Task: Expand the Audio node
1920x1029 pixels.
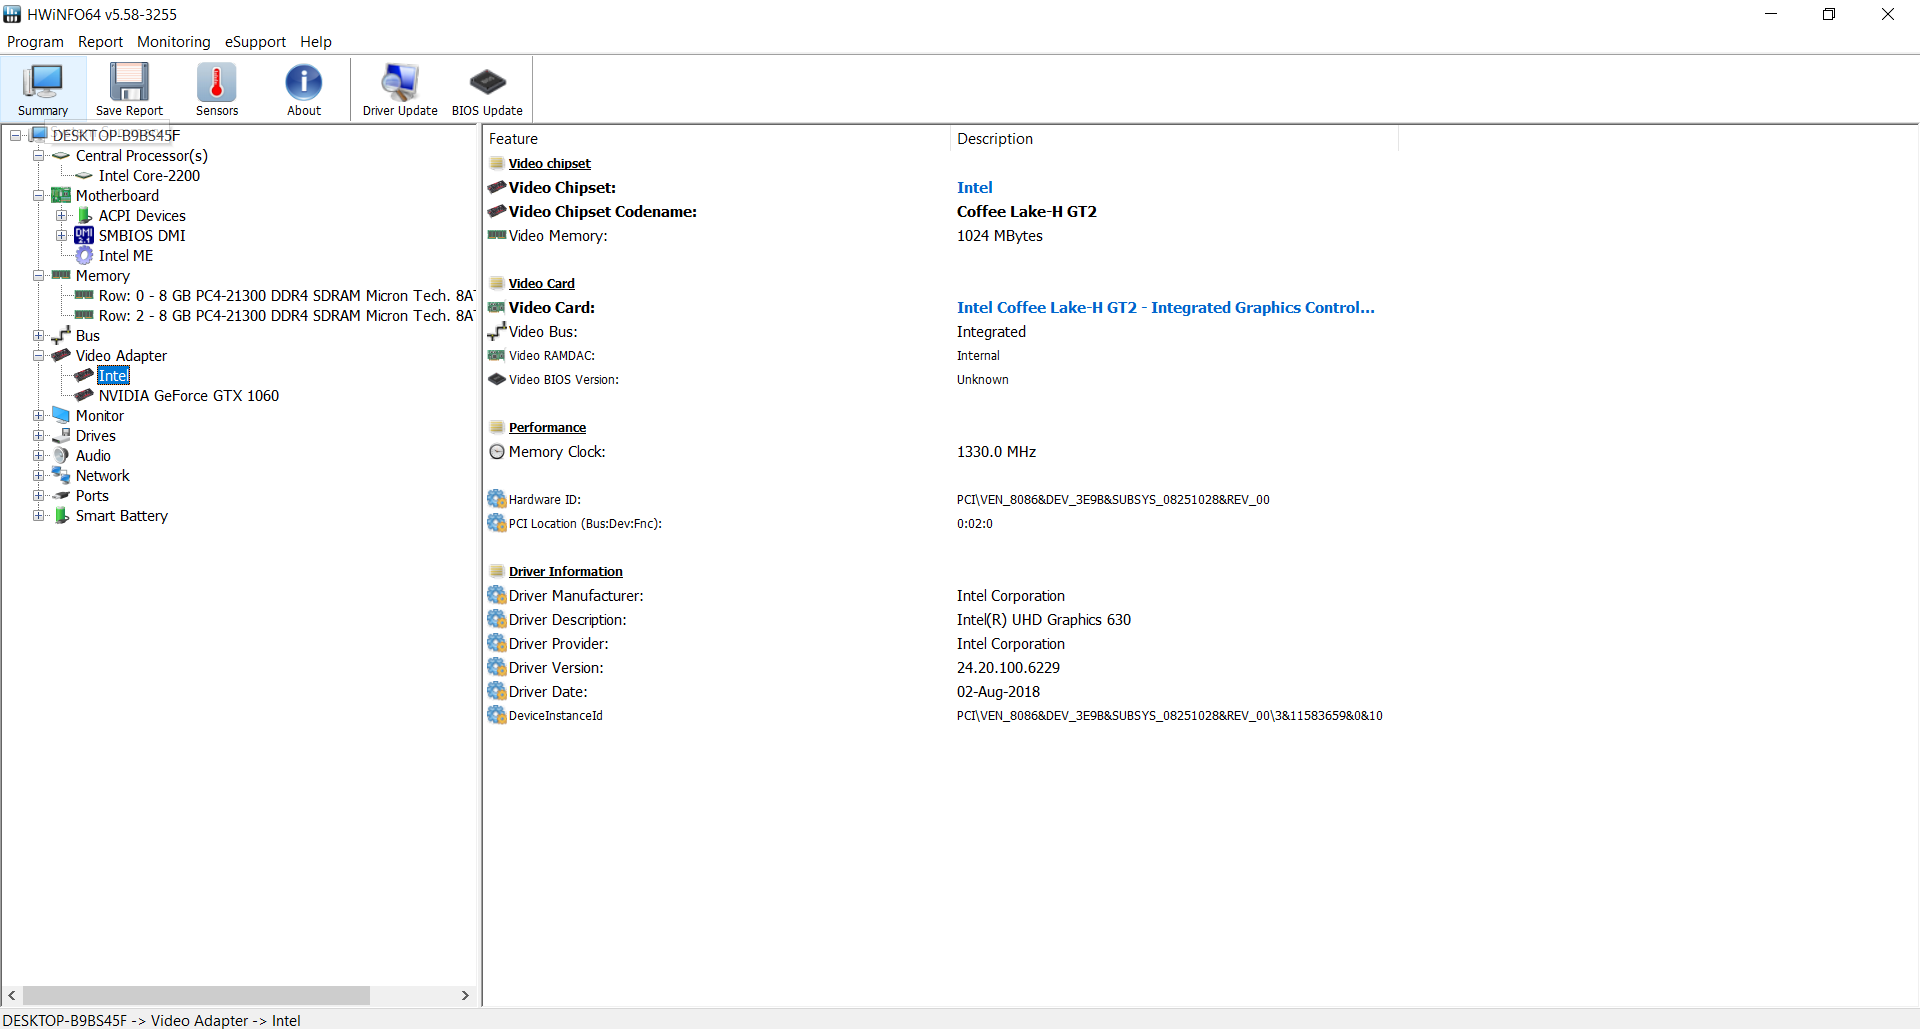Action: pos(38,455)
